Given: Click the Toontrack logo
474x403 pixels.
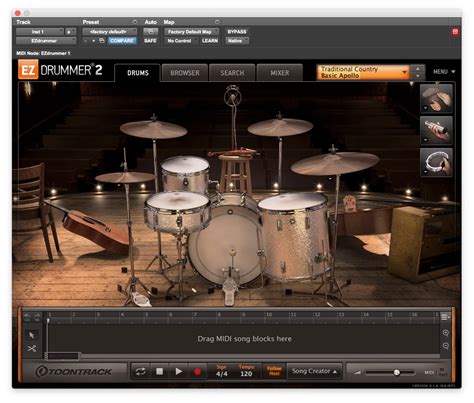Looking at the screenshot, I should pos(74,371).
